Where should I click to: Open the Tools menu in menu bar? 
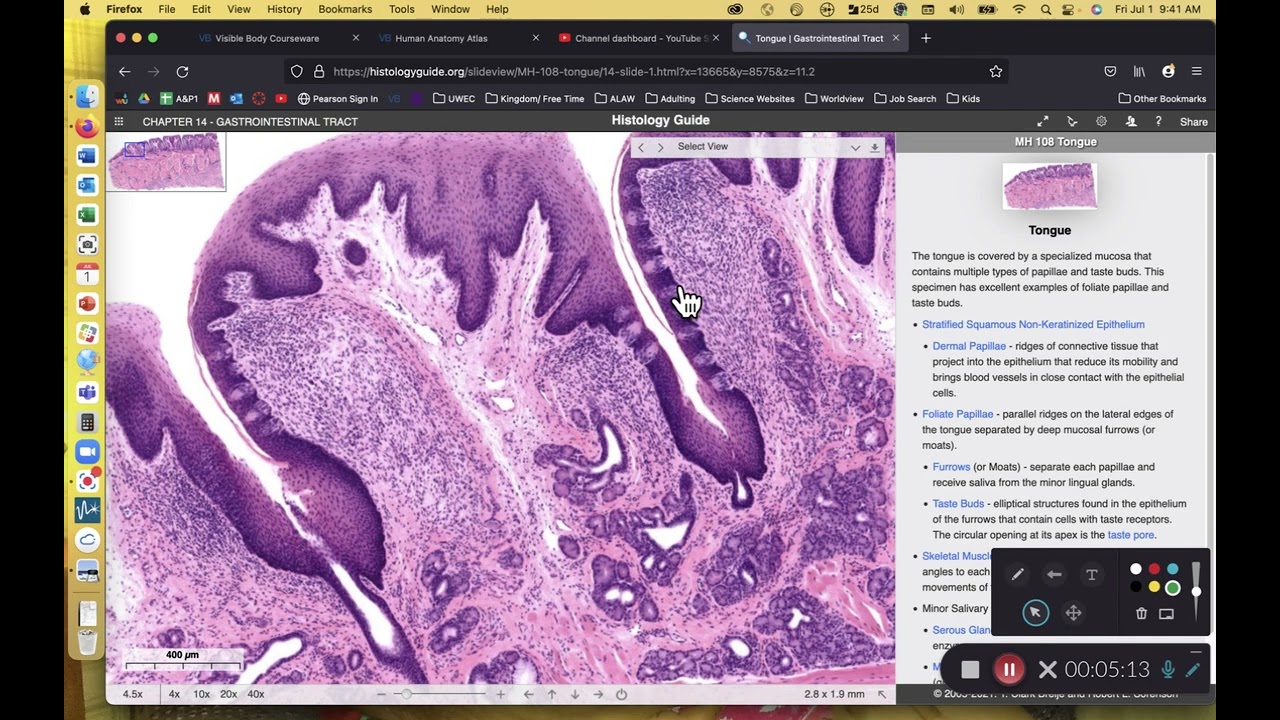click(x=401, y=9)
